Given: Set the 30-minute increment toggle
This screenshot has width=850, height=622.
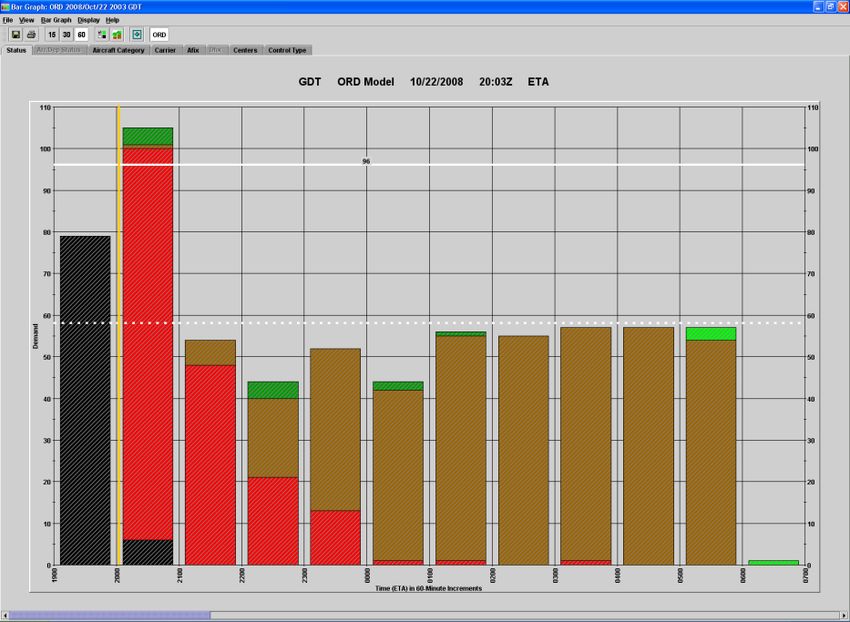Looking at the screenshot, I should [67, 34].
